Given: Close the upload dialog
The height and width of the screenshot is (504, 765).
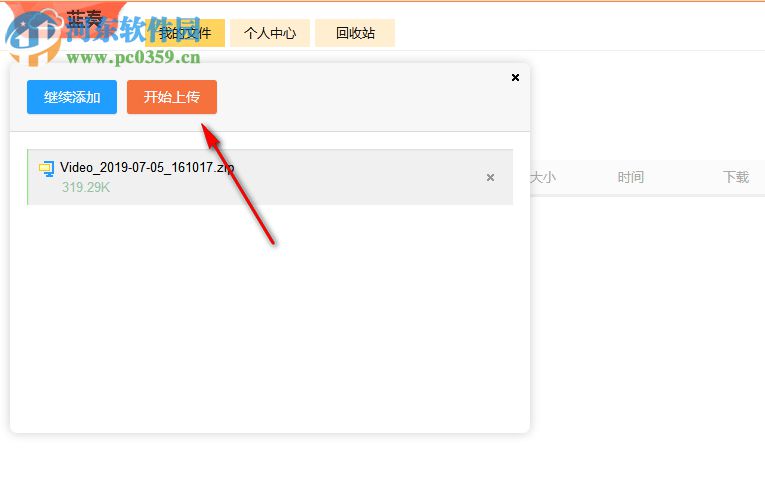Looking at the screenshot, I should pyautogui.click(x=515, y=78).
